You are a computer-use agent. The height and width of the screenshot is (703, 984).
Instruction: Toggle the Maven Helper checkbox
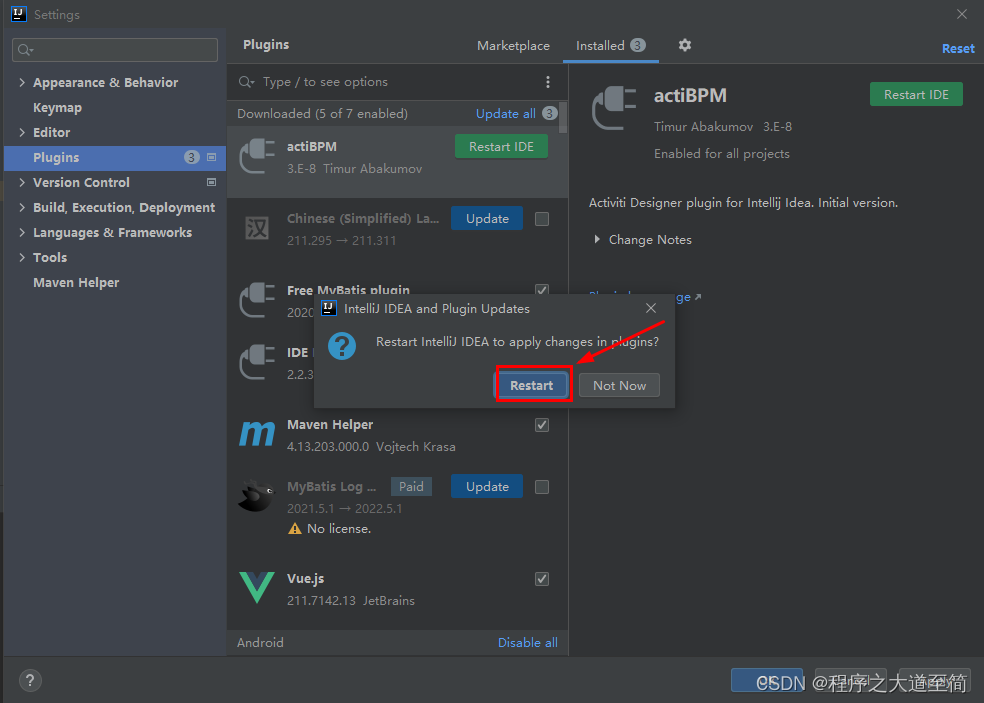coord(542,425)
